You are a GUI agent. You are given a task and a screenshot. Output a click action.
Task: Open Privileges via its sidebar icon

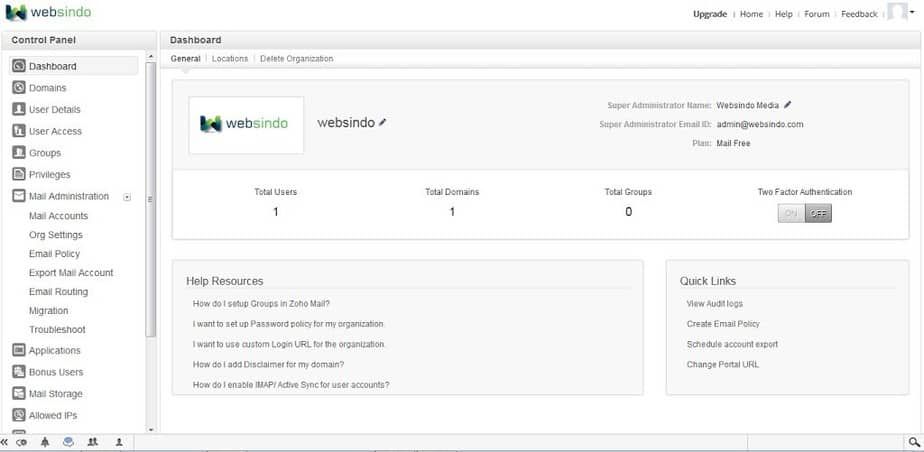(x=19, y=175)
